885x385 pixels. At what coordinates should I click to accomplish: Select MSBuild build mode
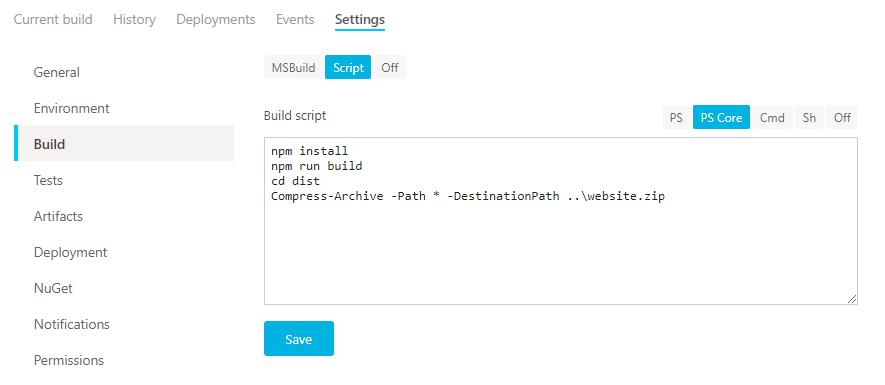pos(293,67)
